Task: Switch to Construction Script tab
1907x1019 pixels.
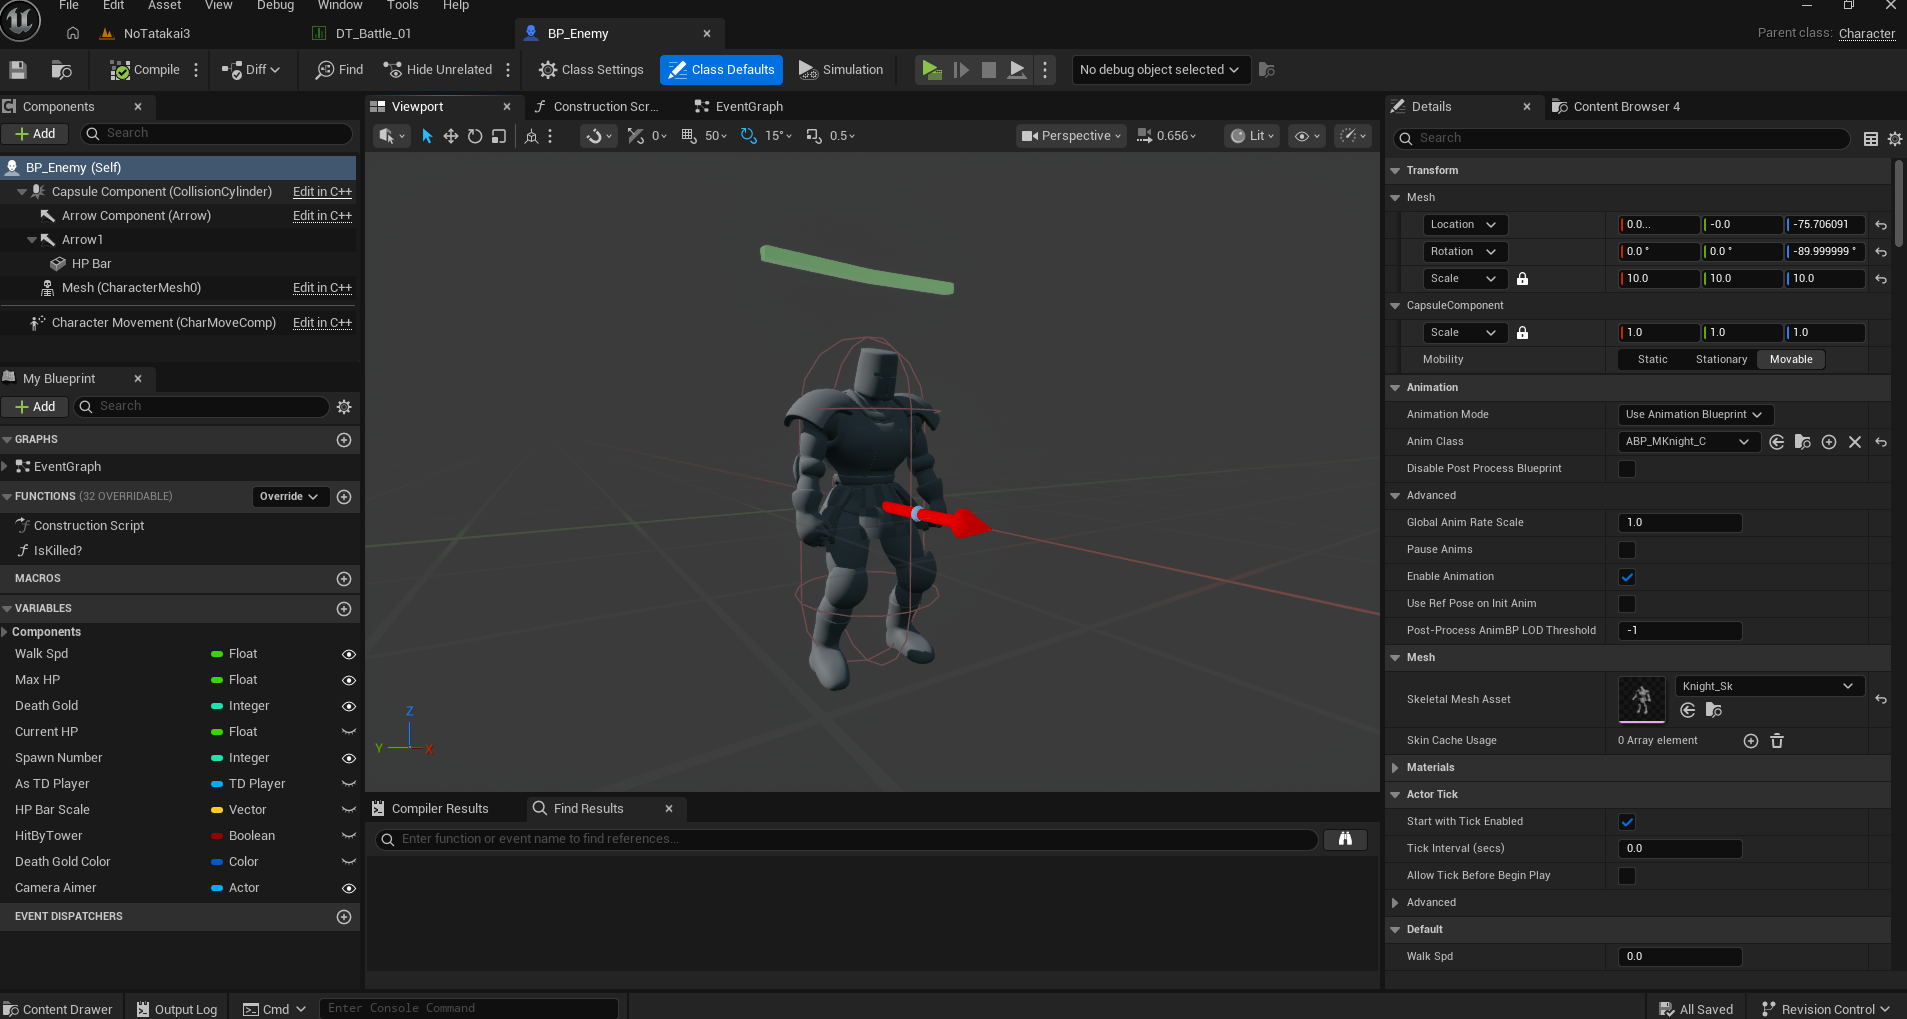Action: click(x=597, y=107)
